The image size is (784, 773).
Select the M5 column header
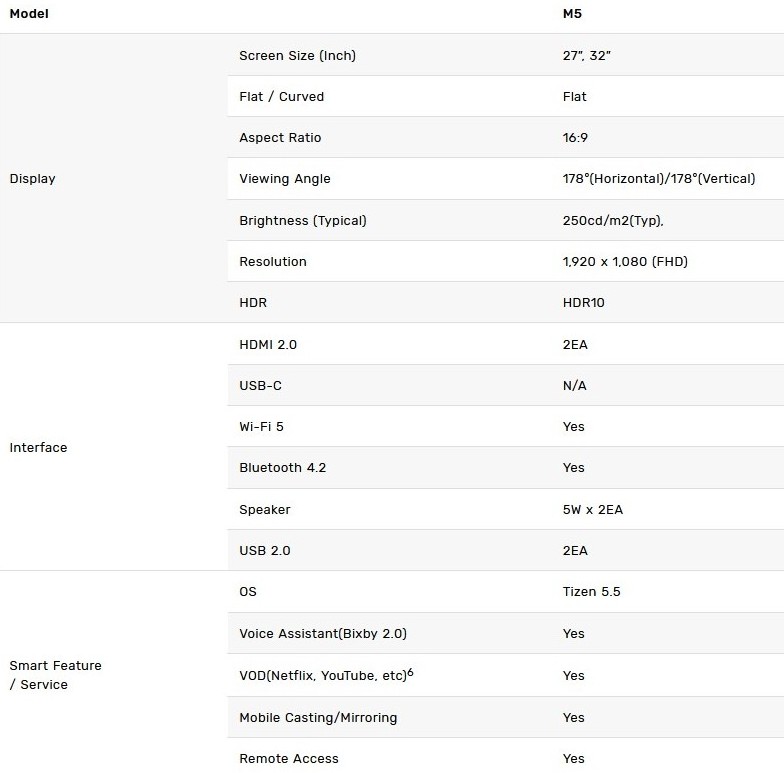tap(572, 15)
